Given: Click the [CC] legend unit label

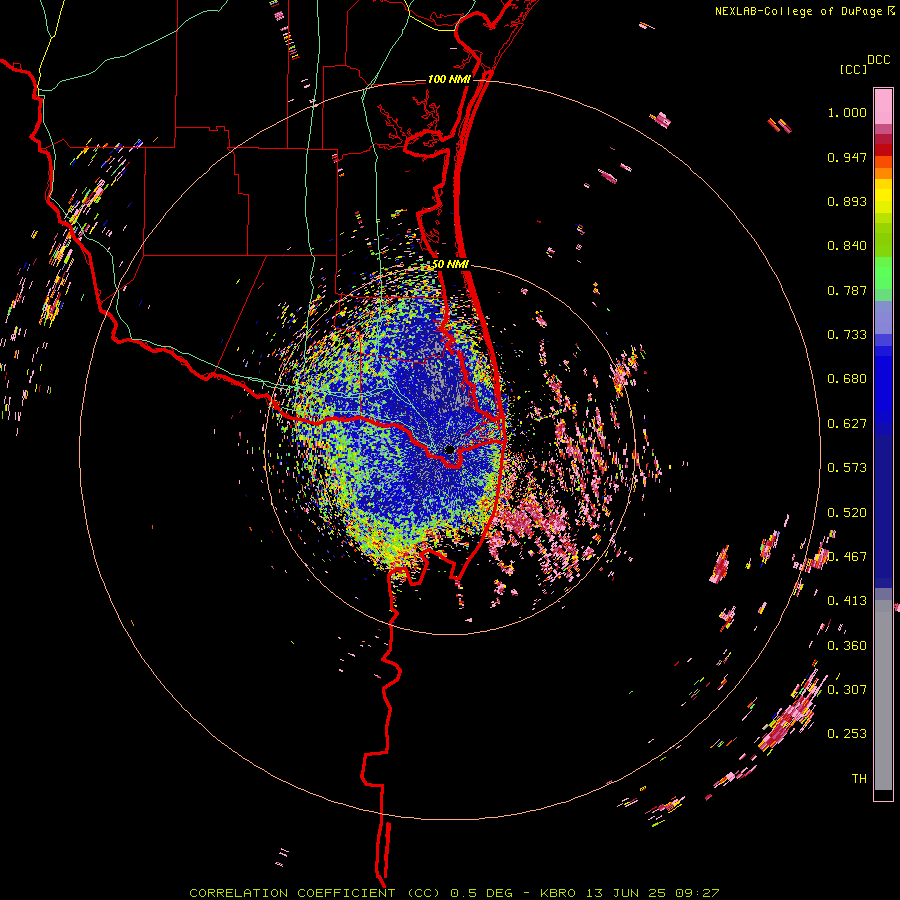Looking at the screenshot, I should pyautogui.click(x=853, y=69).
